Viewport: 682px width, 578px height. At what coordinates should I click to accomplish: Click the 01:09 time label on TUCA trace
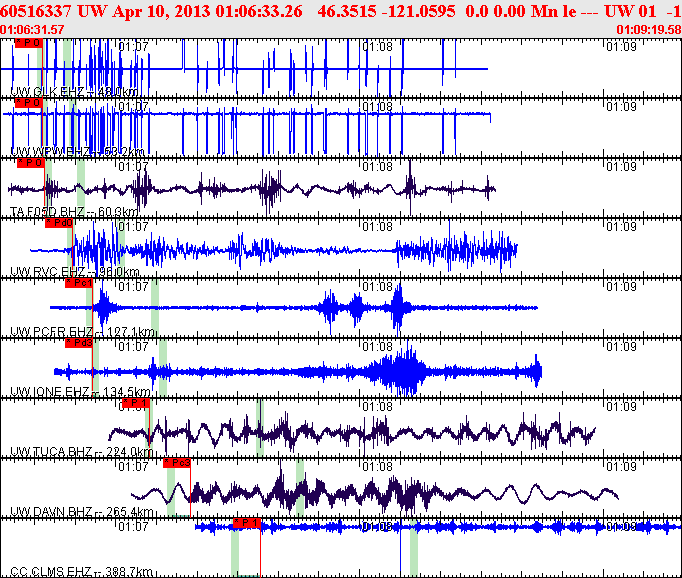pyautogui.click(x=622, y=406)
